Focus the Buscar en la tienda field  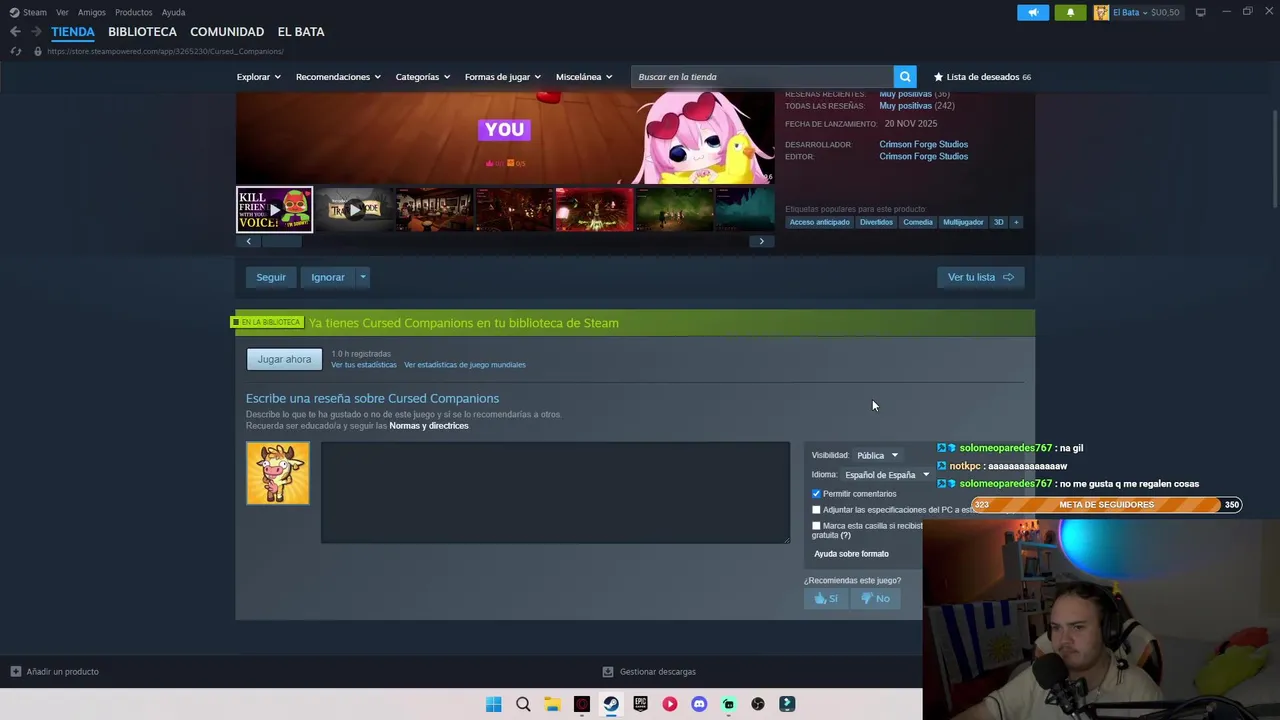tap(762, 77)
